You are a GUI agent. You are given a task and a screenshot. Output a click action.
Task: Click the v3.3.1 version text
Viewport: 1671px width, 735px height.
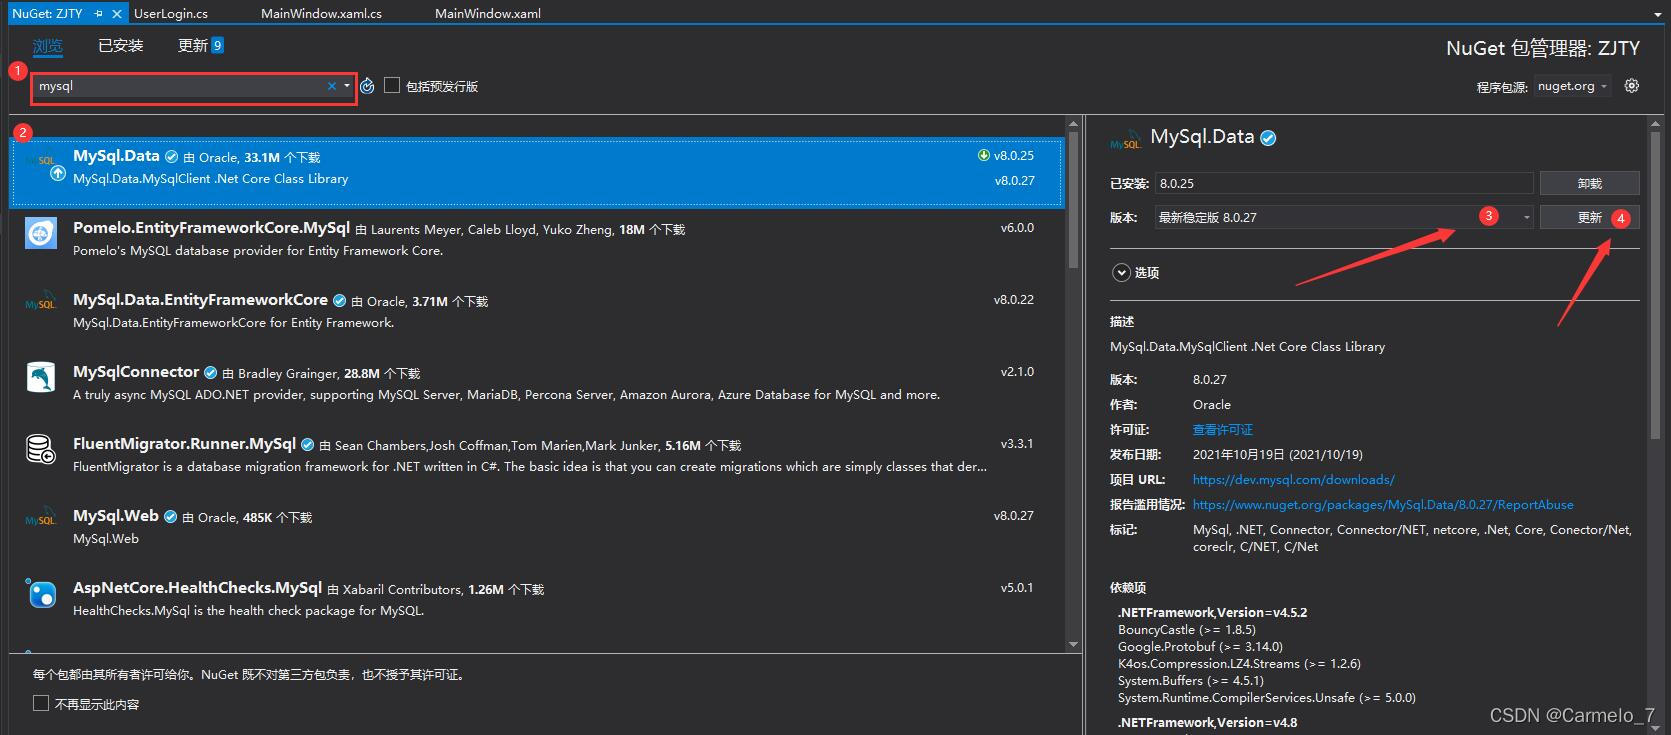[x=1017, y=444]
